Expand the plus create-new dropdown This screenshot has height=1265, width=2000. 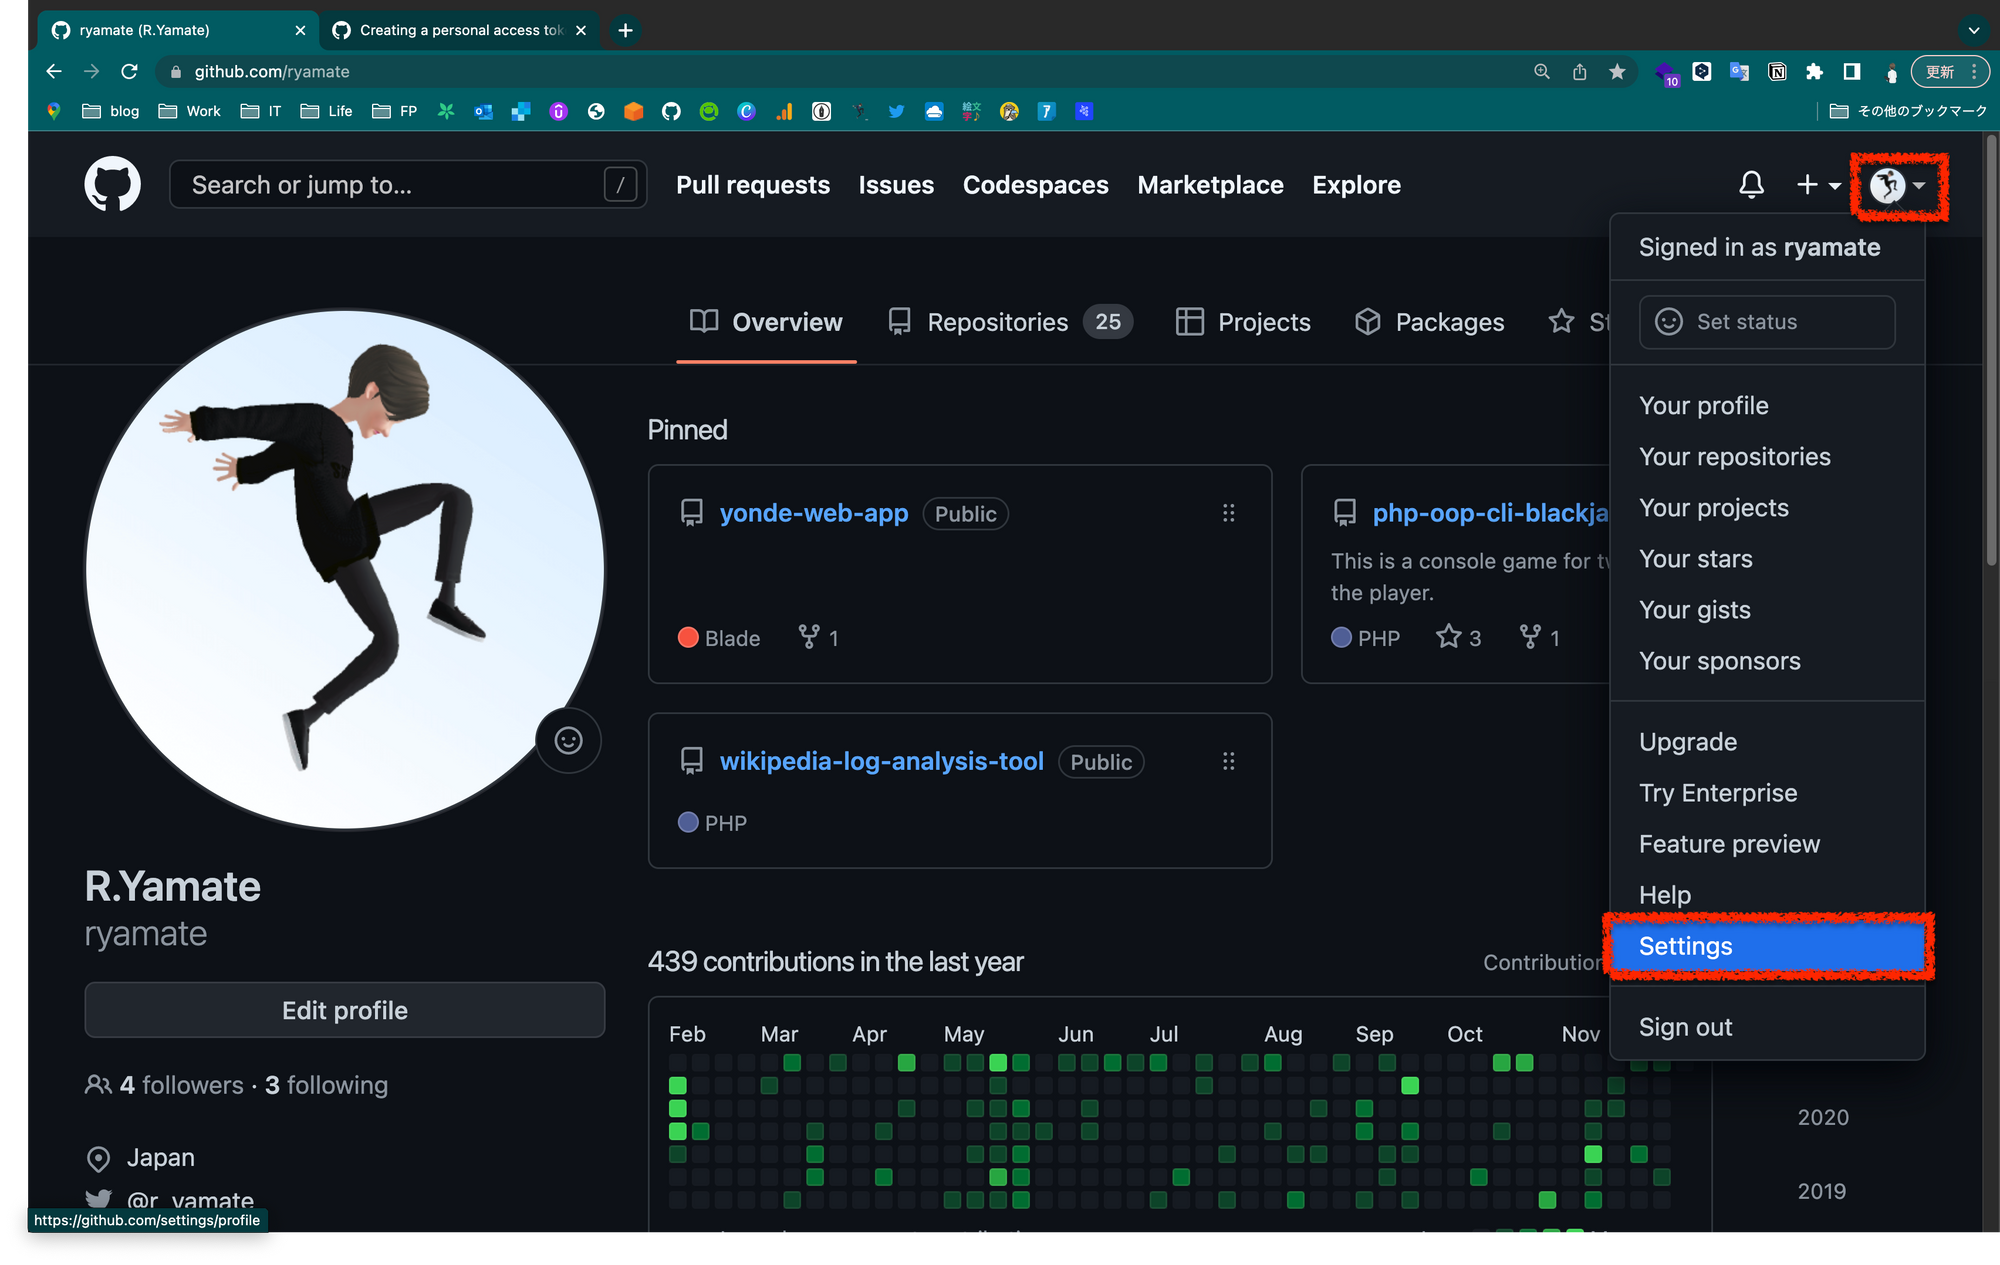pyautogui.click(x=1818, y=184)
